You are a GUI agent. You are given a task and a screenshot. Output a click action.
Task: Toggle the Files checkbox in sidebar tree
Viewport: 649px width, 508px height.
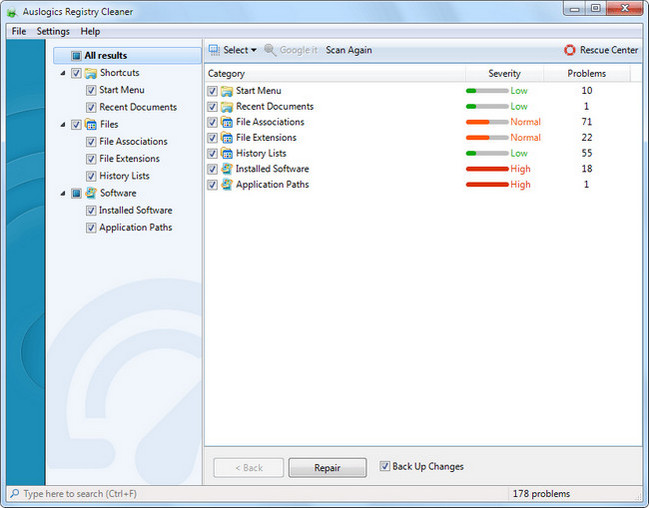click(x=76, y=125)
